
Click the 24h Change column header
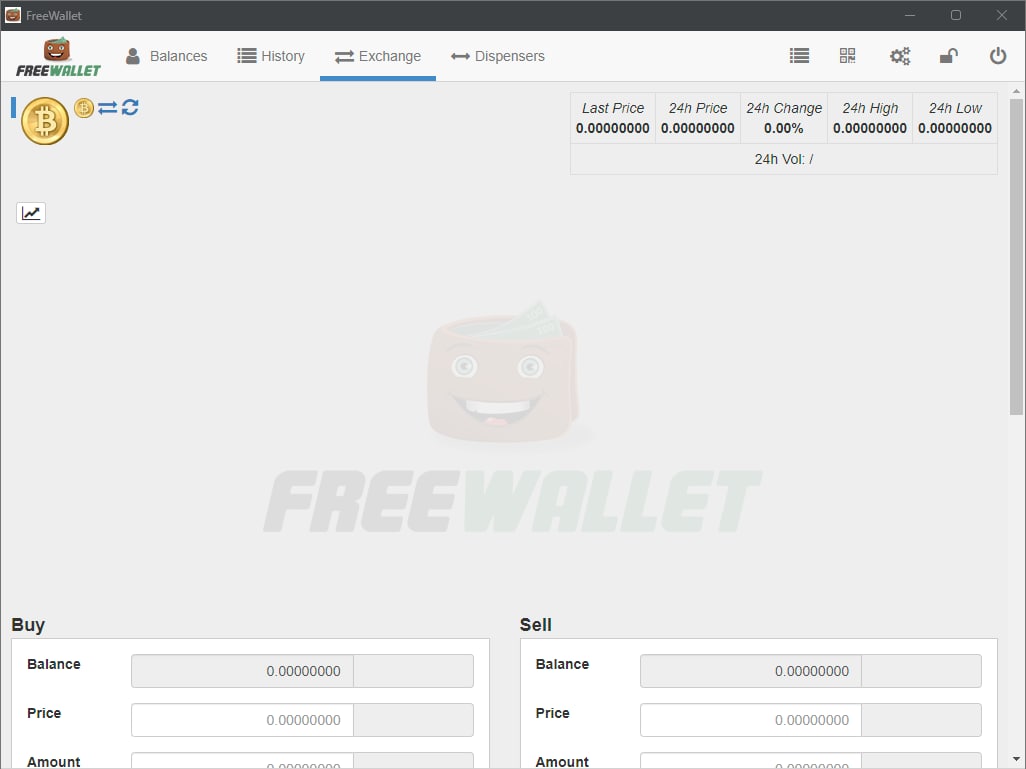[x=784, y=108]
